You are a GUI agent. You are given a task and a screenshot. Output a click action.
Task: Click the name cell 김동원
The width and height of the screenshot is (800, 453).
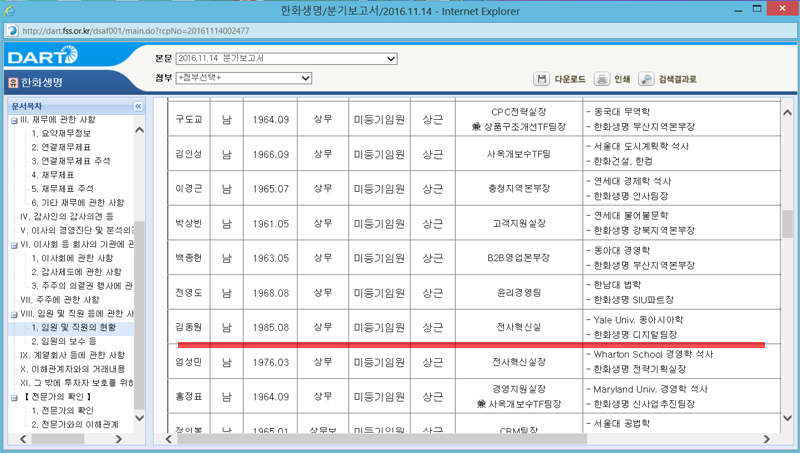[x=189, y=327]
